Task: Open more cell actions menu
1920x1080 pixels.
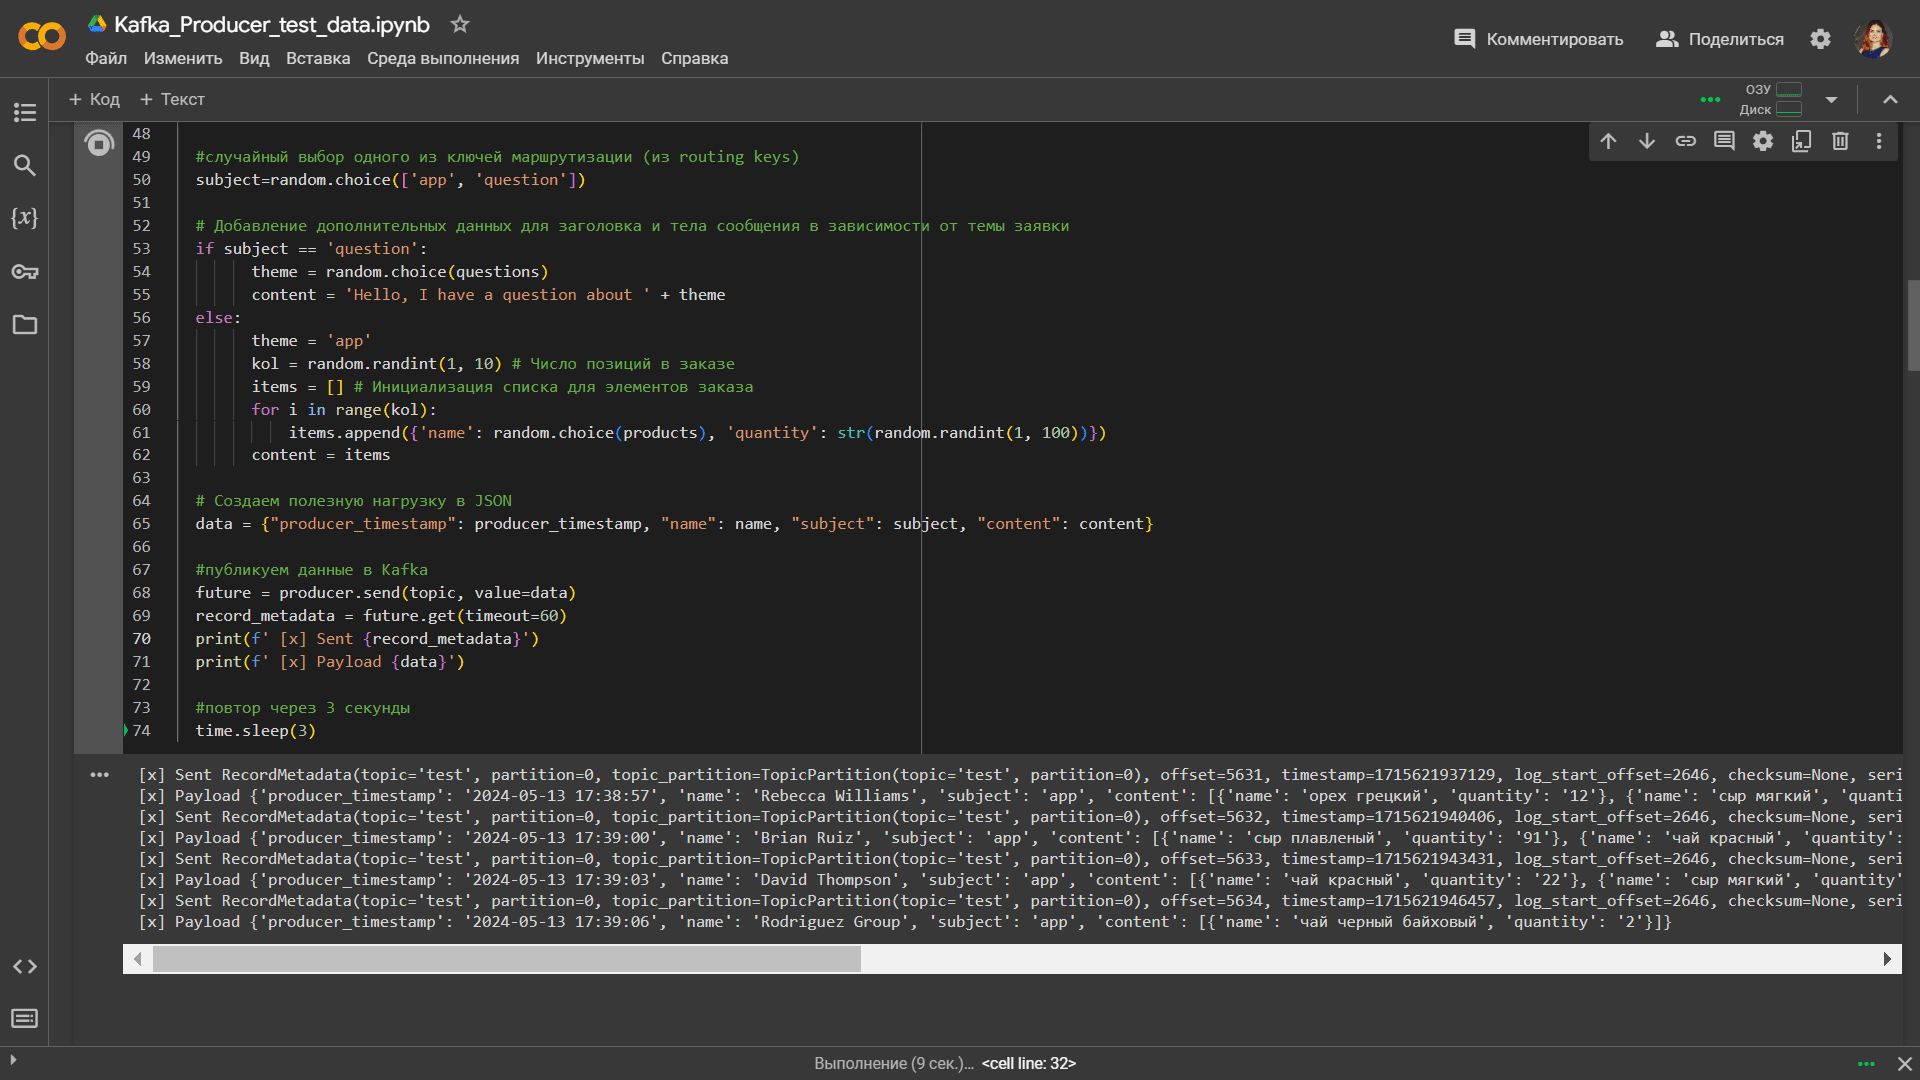Action: pyautogui.click(x=1879, y=141)
